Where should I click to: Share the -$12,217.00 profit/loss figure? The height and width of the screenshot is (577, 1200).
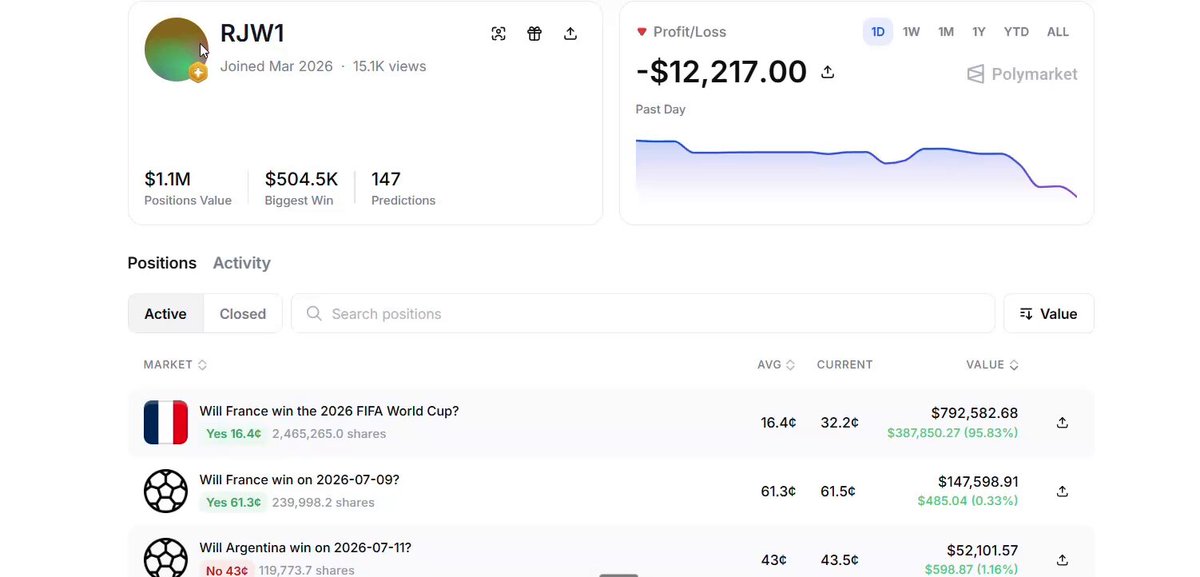click(827, 72)
